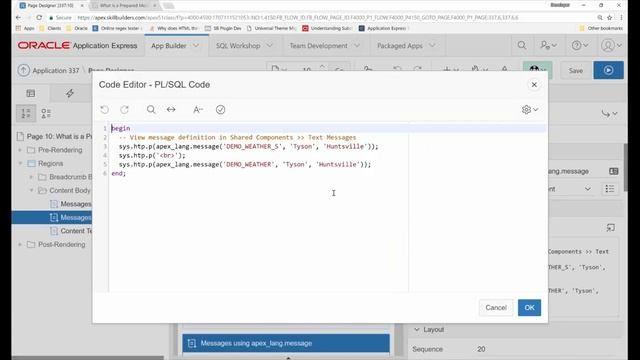The width and height of the screenshot is (640, 360).
Task: Click the browser back arrow
Action: (18, 18)
